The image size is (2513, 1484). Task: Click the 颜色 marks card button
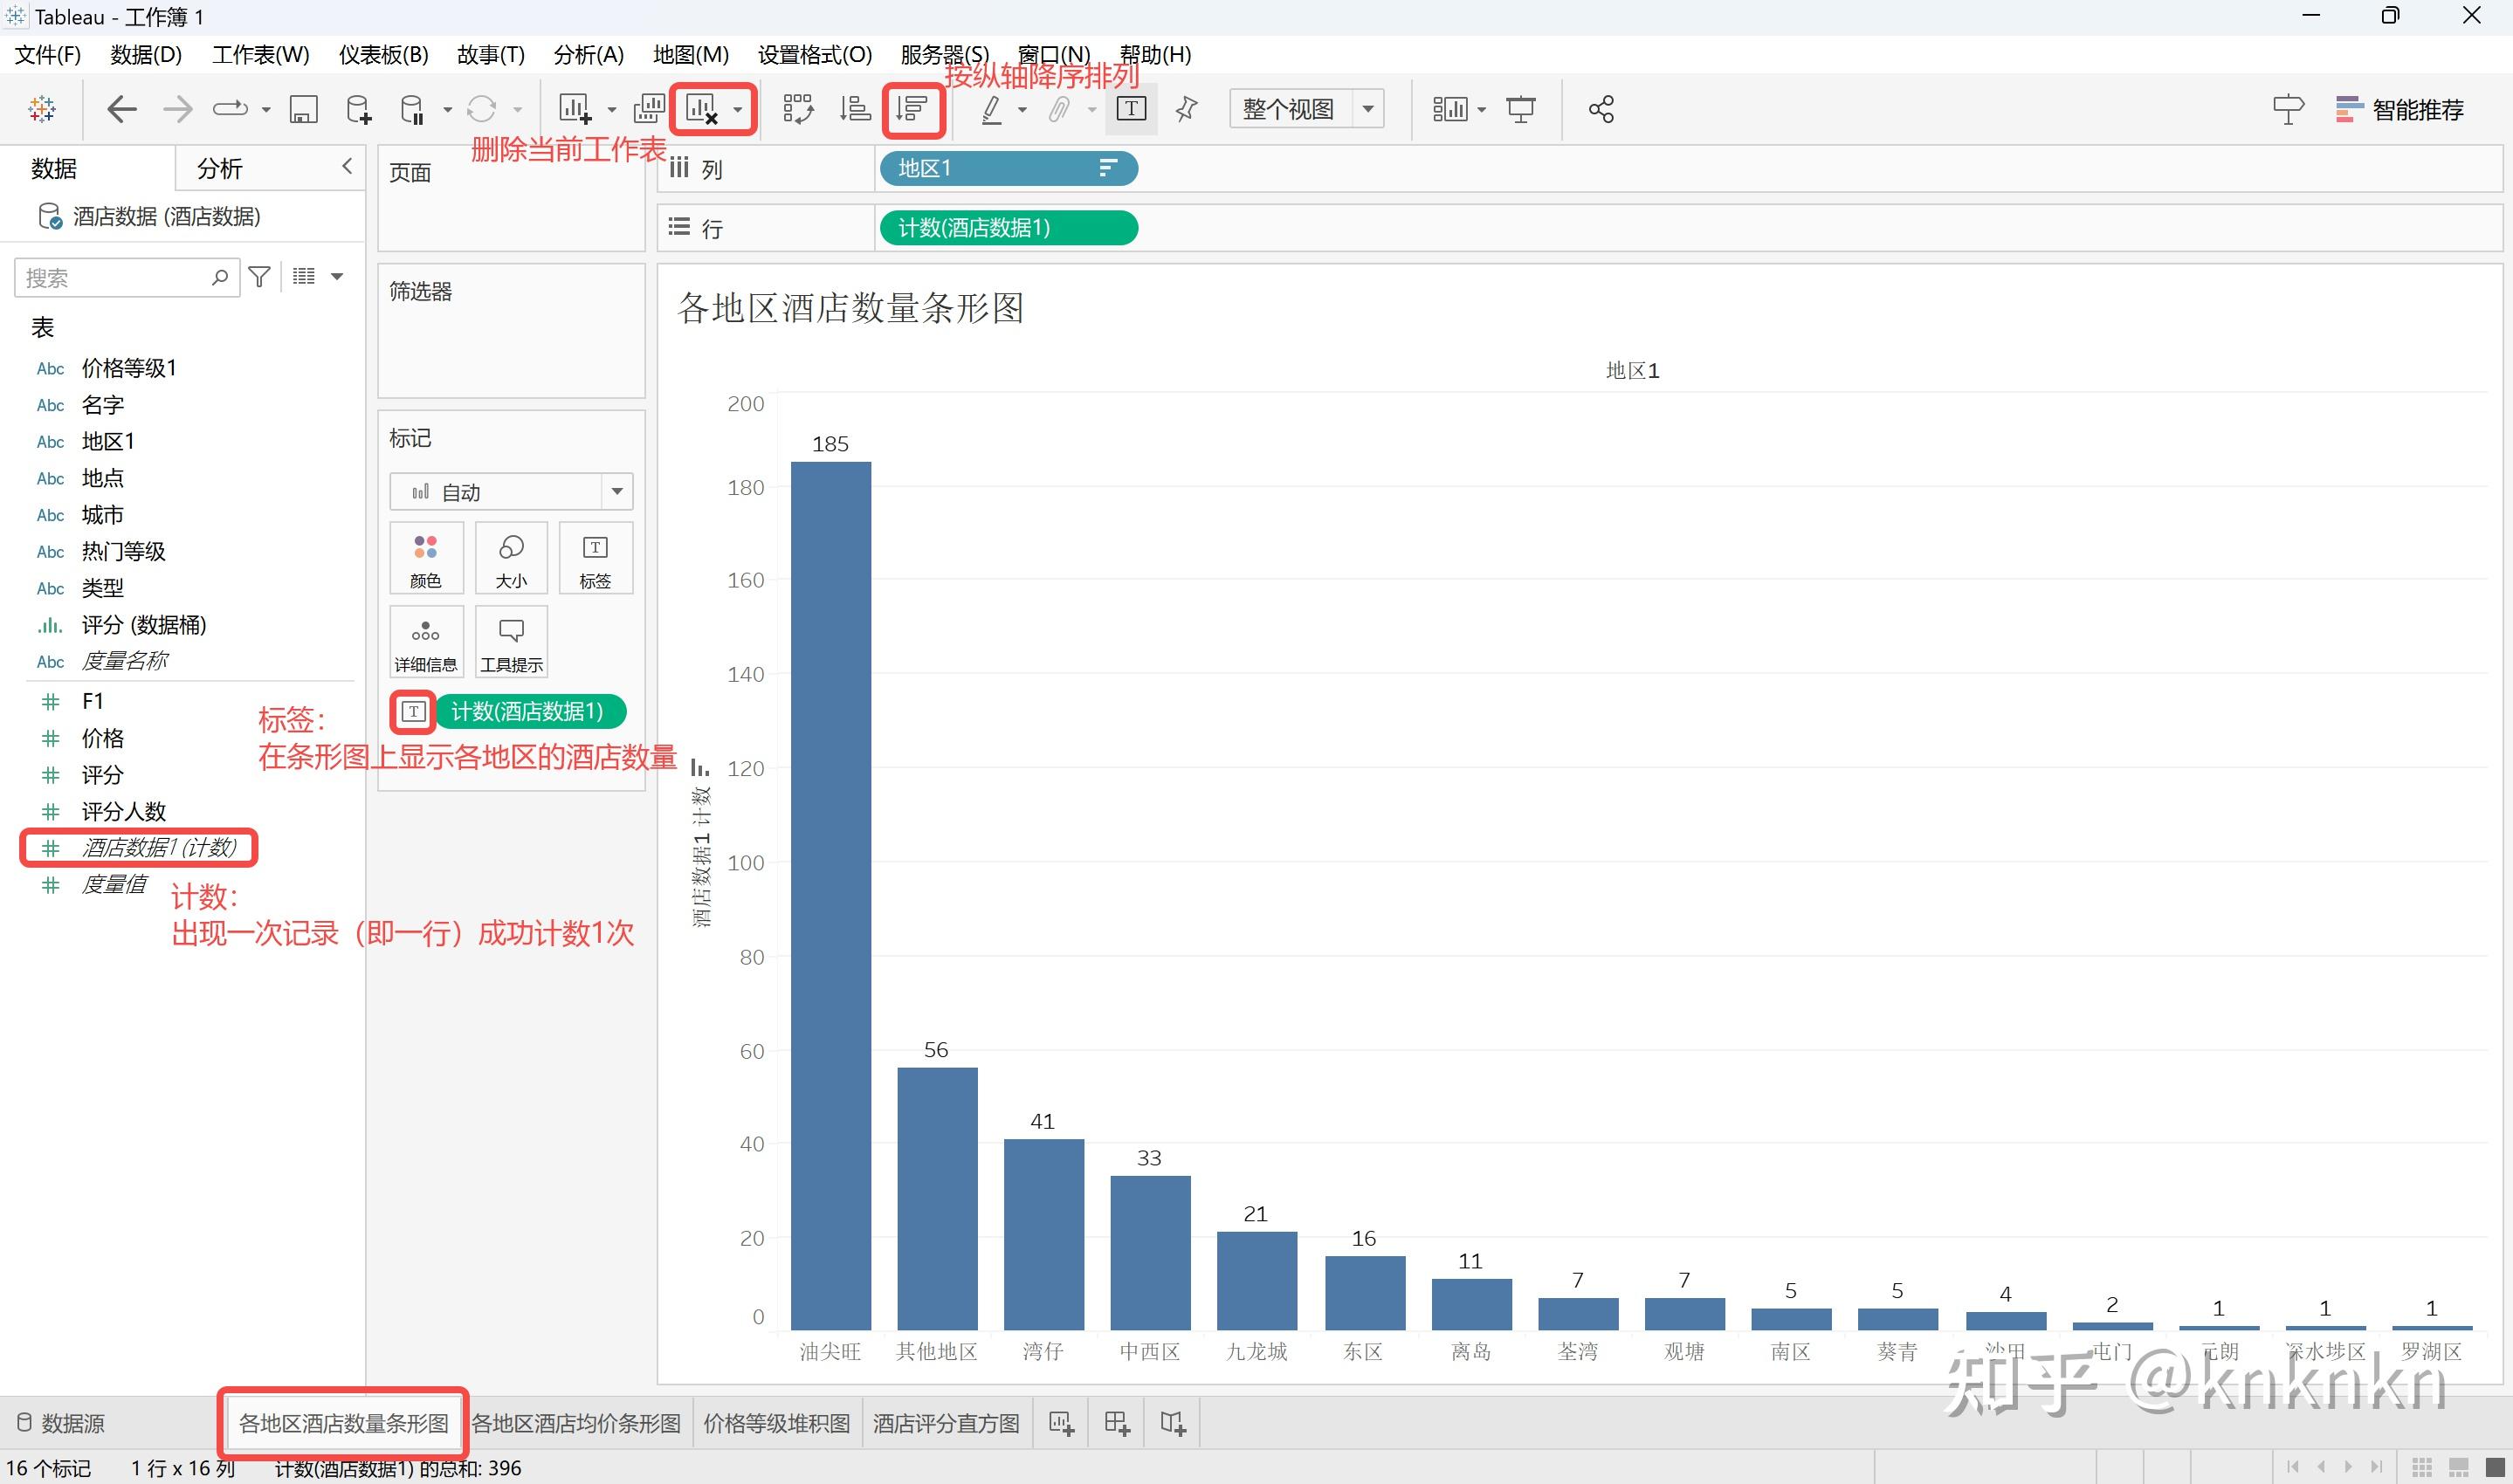pos(426,558)
